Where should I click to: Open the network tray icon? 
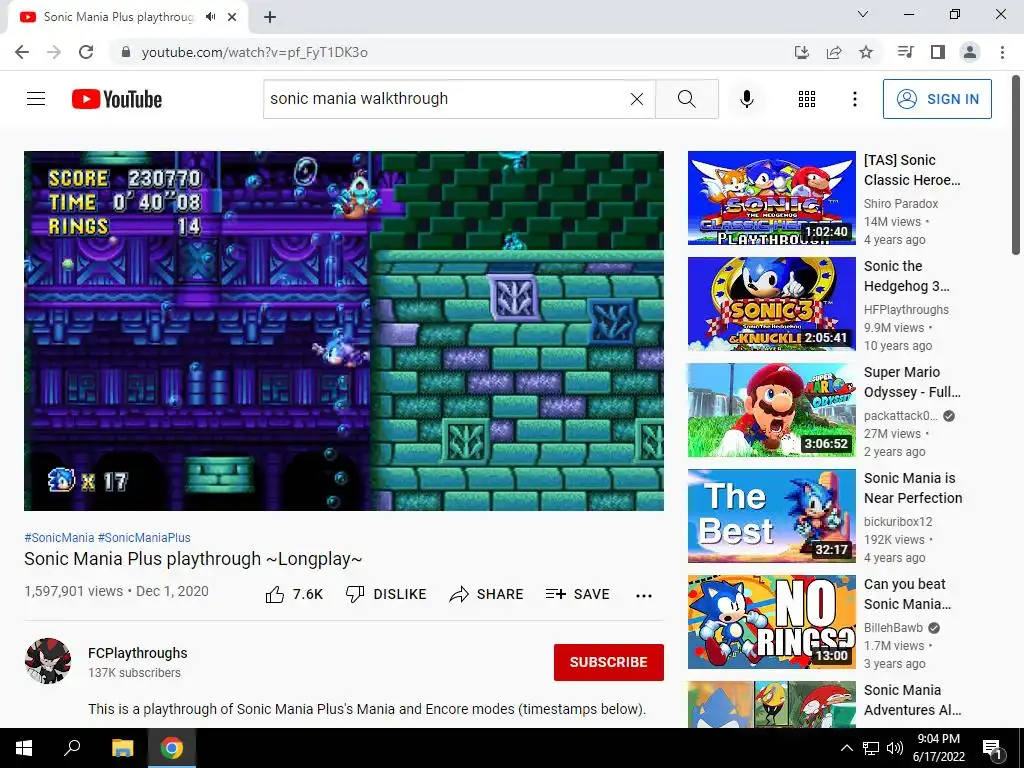coord(871,748)
